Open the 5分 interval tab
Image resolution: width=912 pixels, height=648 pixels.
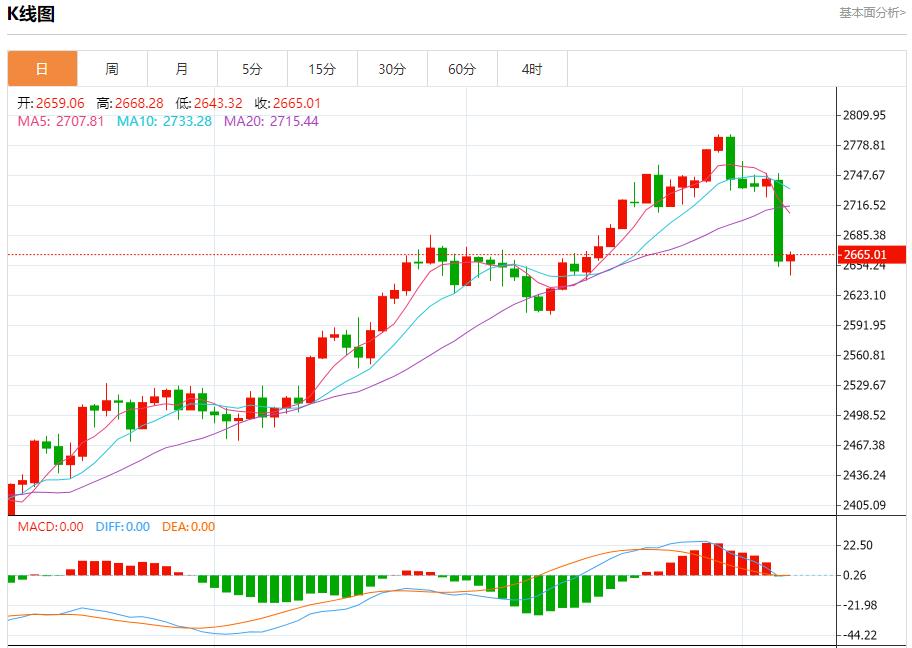coord(252,68)
